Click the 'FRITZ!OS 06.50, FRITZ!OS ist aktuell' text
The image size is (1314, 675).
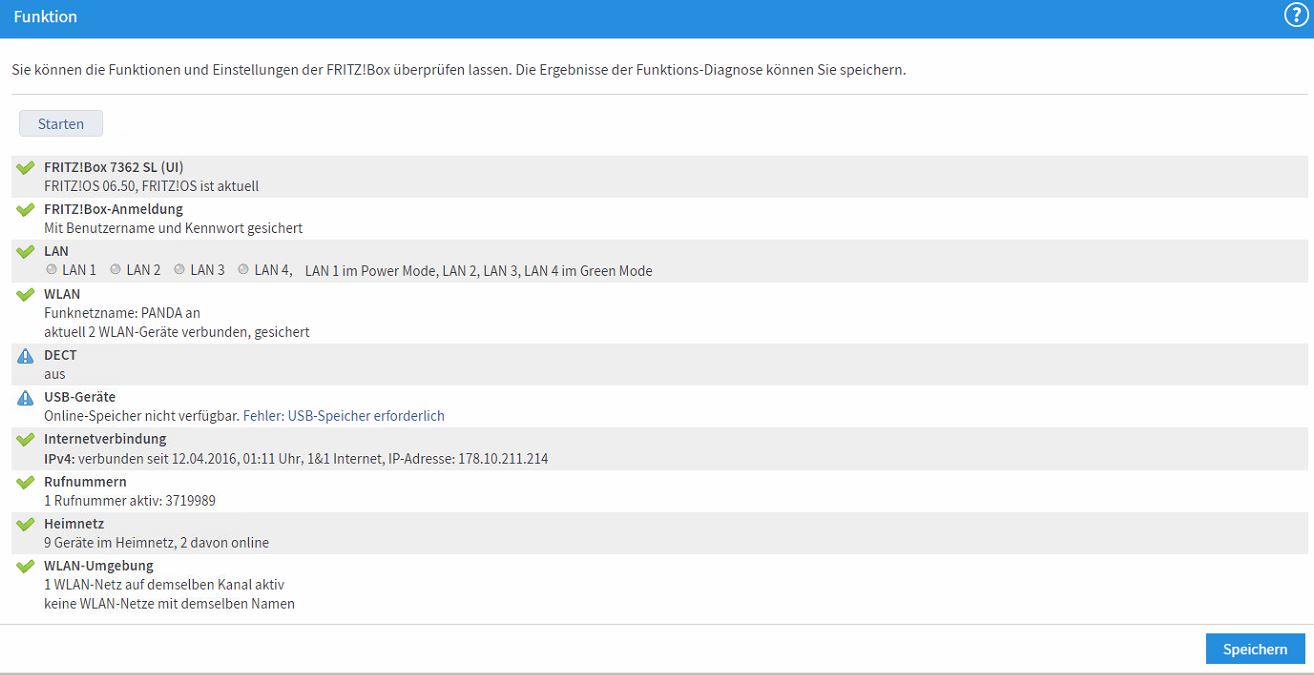pyautogui.click(x=152, y=186)
